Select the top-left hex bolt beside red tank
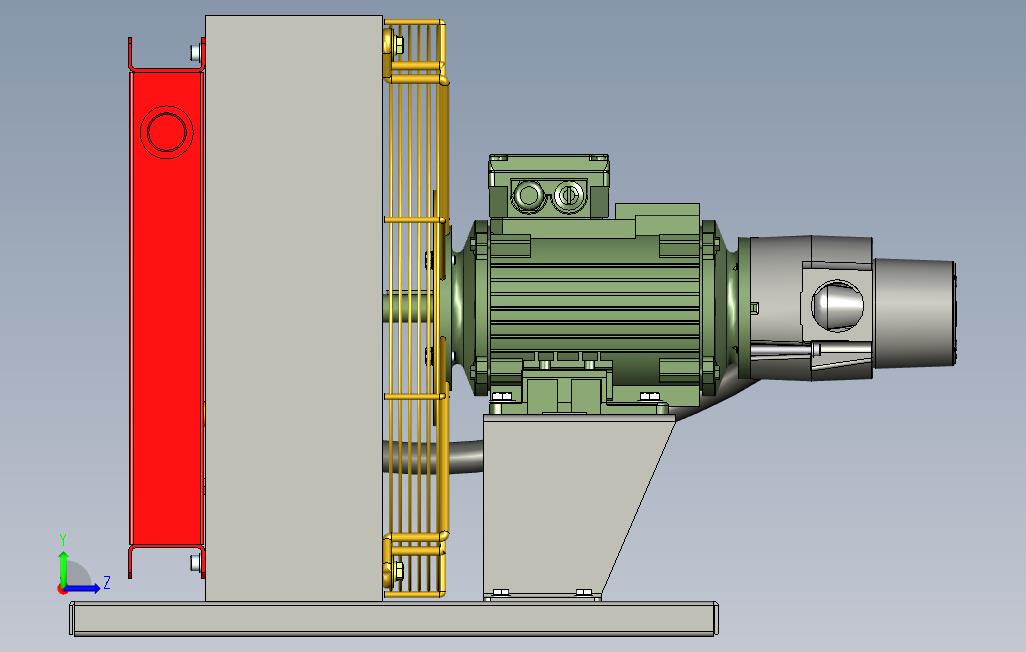The image size is (1026, 652). tap(196, 52)
